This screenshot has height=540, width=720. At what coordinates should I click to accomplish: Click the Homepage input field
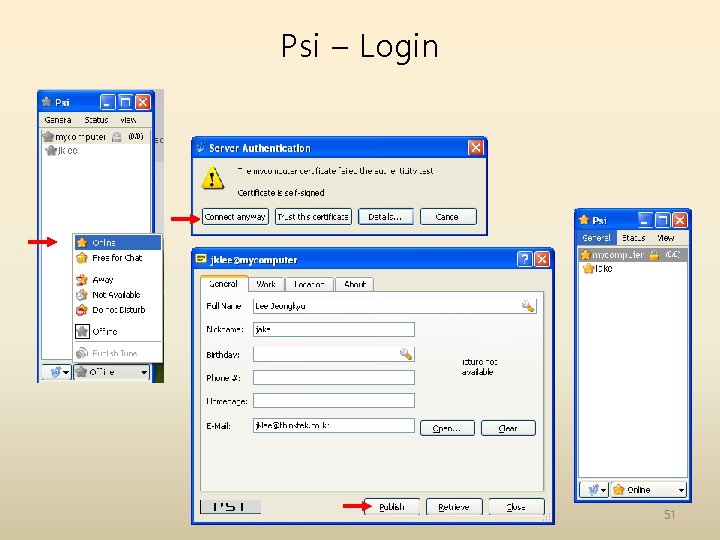334,400
